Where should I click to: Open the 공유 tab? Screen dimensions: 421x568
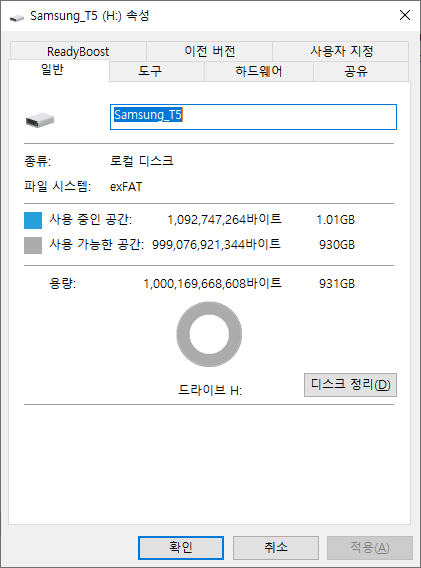coord(361,71)
